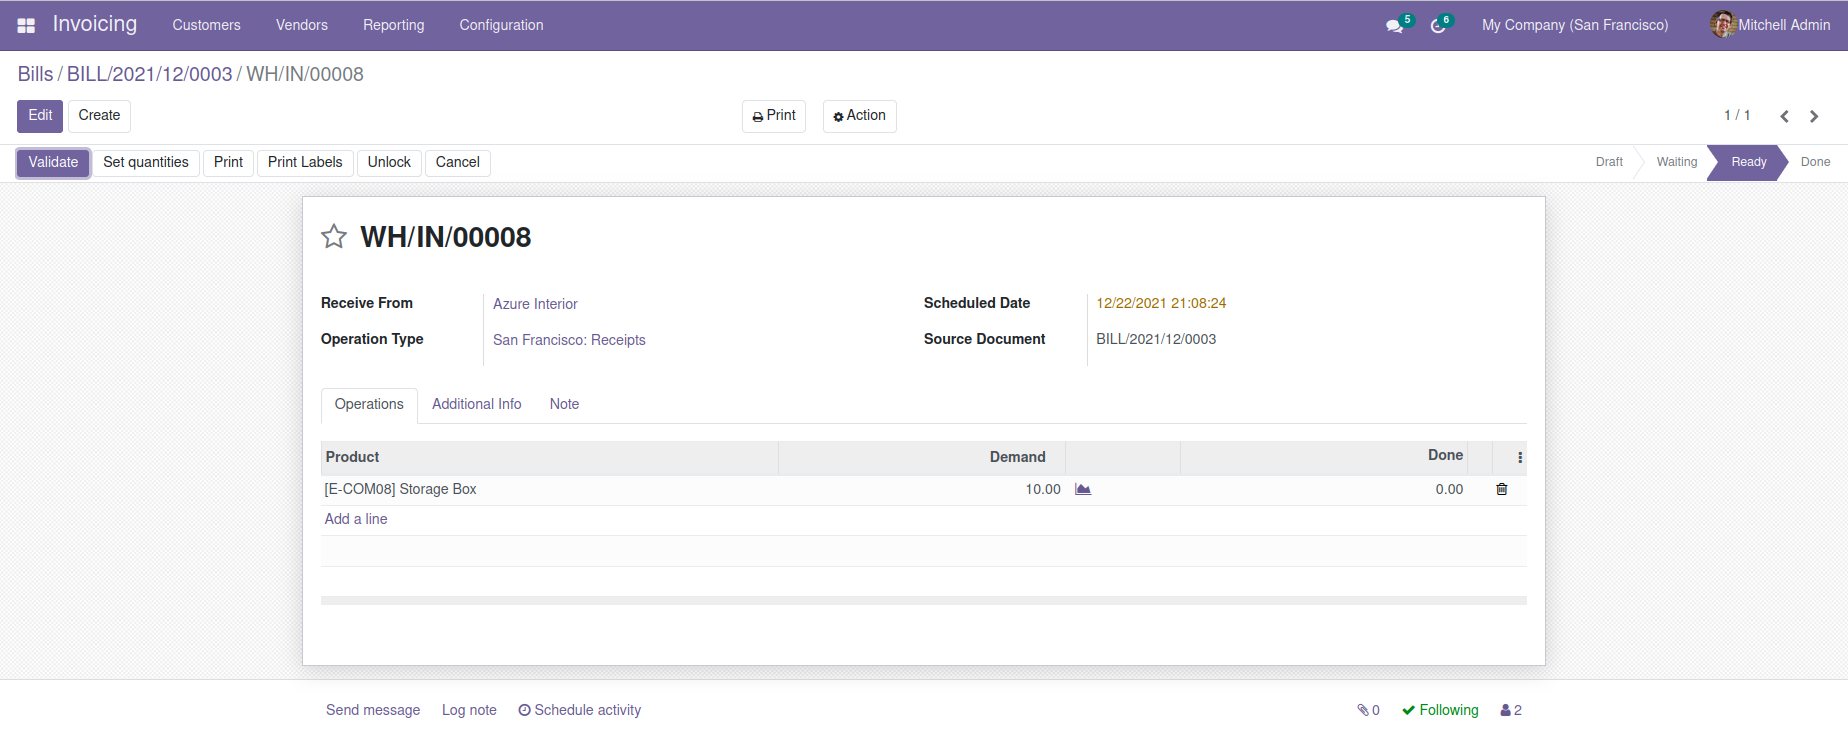Click the attachments paperclip counter
The image size is (1848, 750).
click(1368, 710)
